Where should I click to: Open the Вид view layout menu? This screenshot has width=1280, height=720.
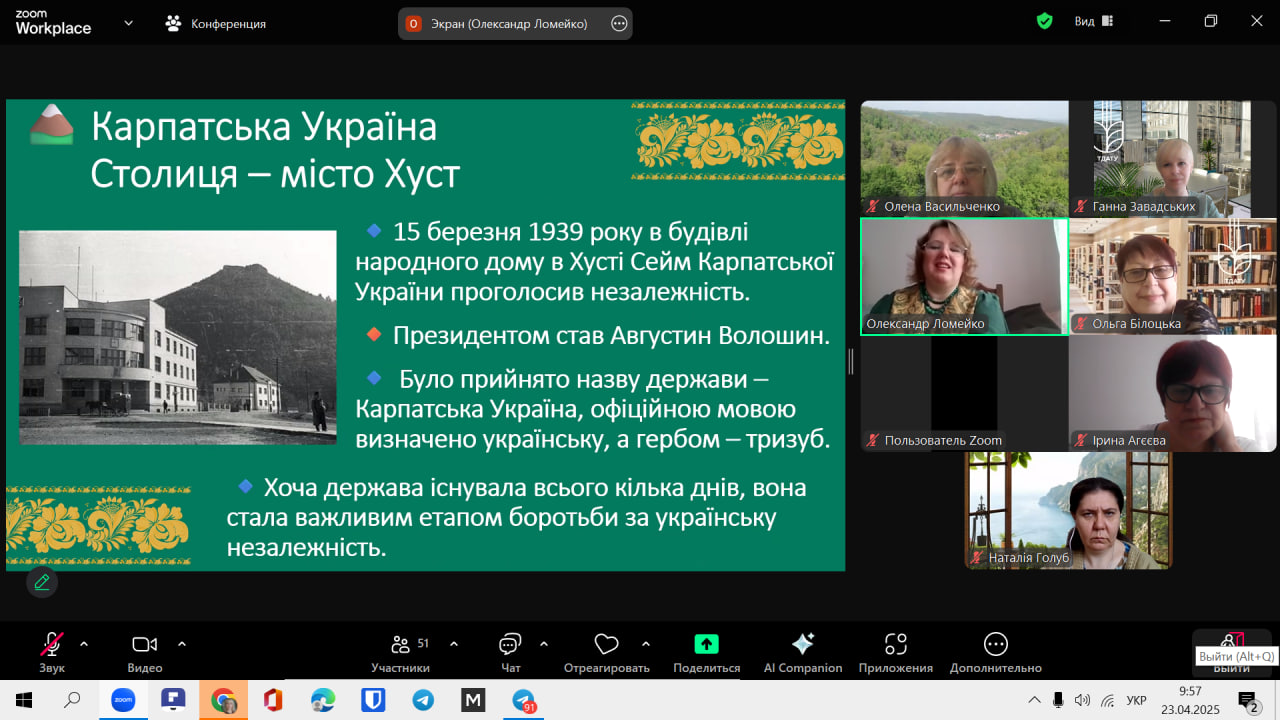1091,21
